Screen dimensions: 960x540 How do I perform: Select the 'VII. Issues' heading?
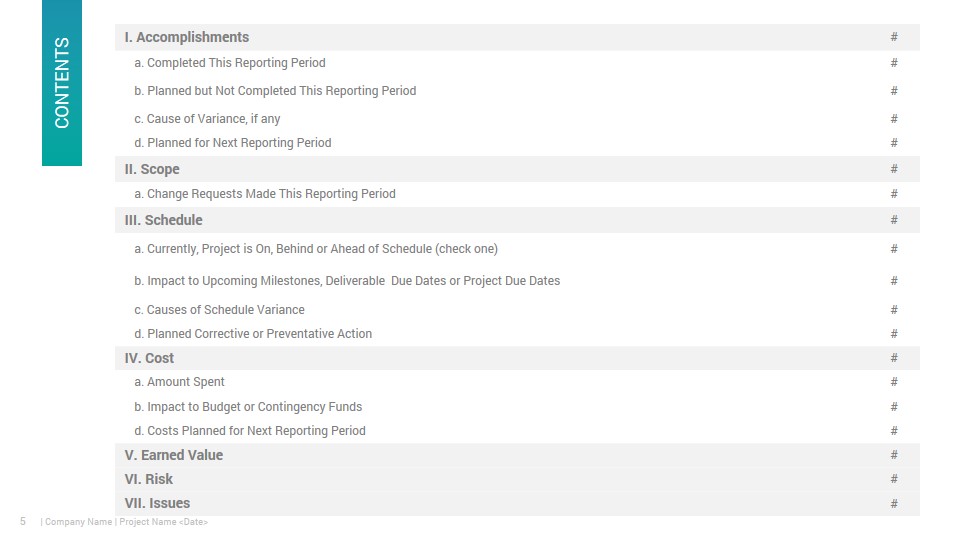coord(157,503)
